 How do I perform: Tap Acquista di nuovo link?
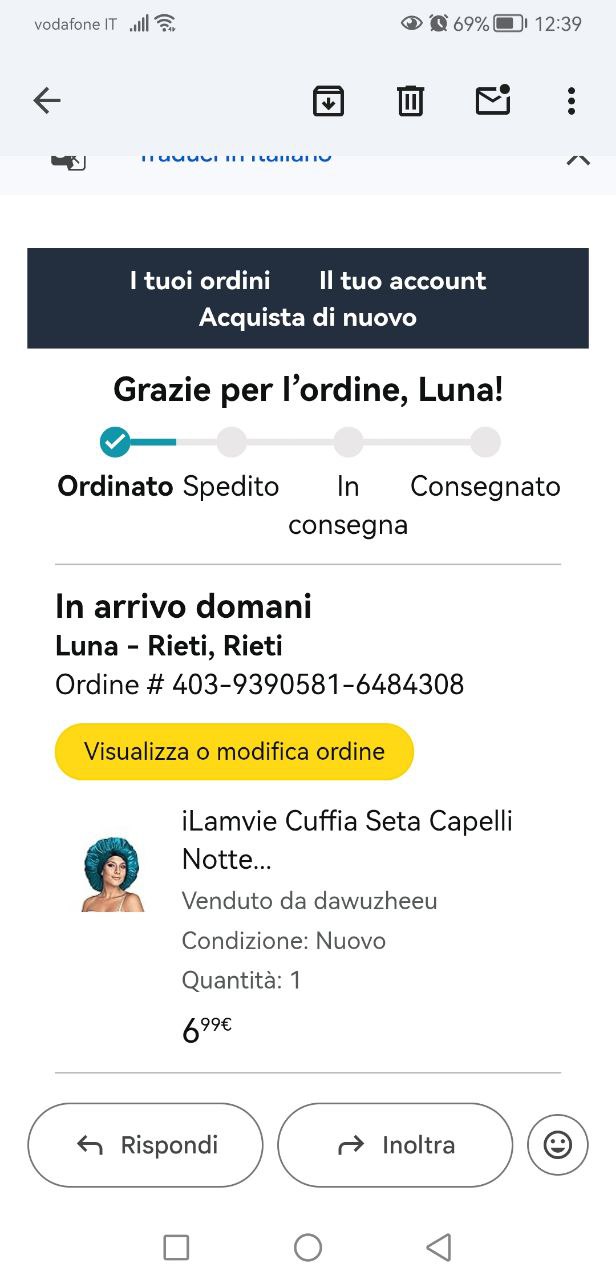point(308,318)
